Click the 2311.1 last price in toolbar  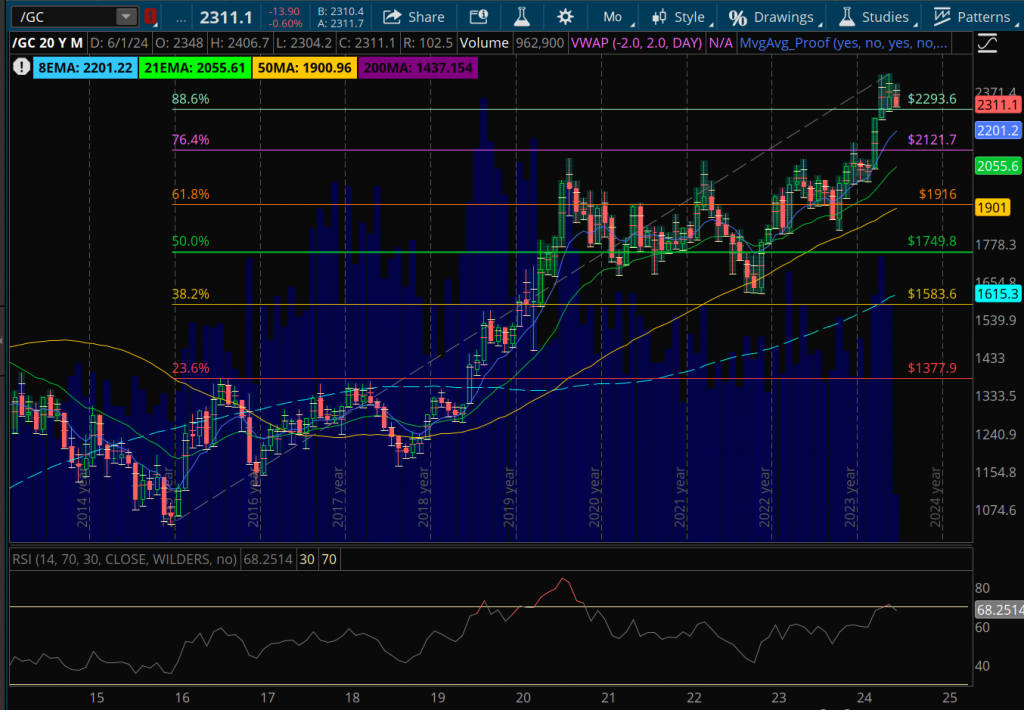pos(226,18)
